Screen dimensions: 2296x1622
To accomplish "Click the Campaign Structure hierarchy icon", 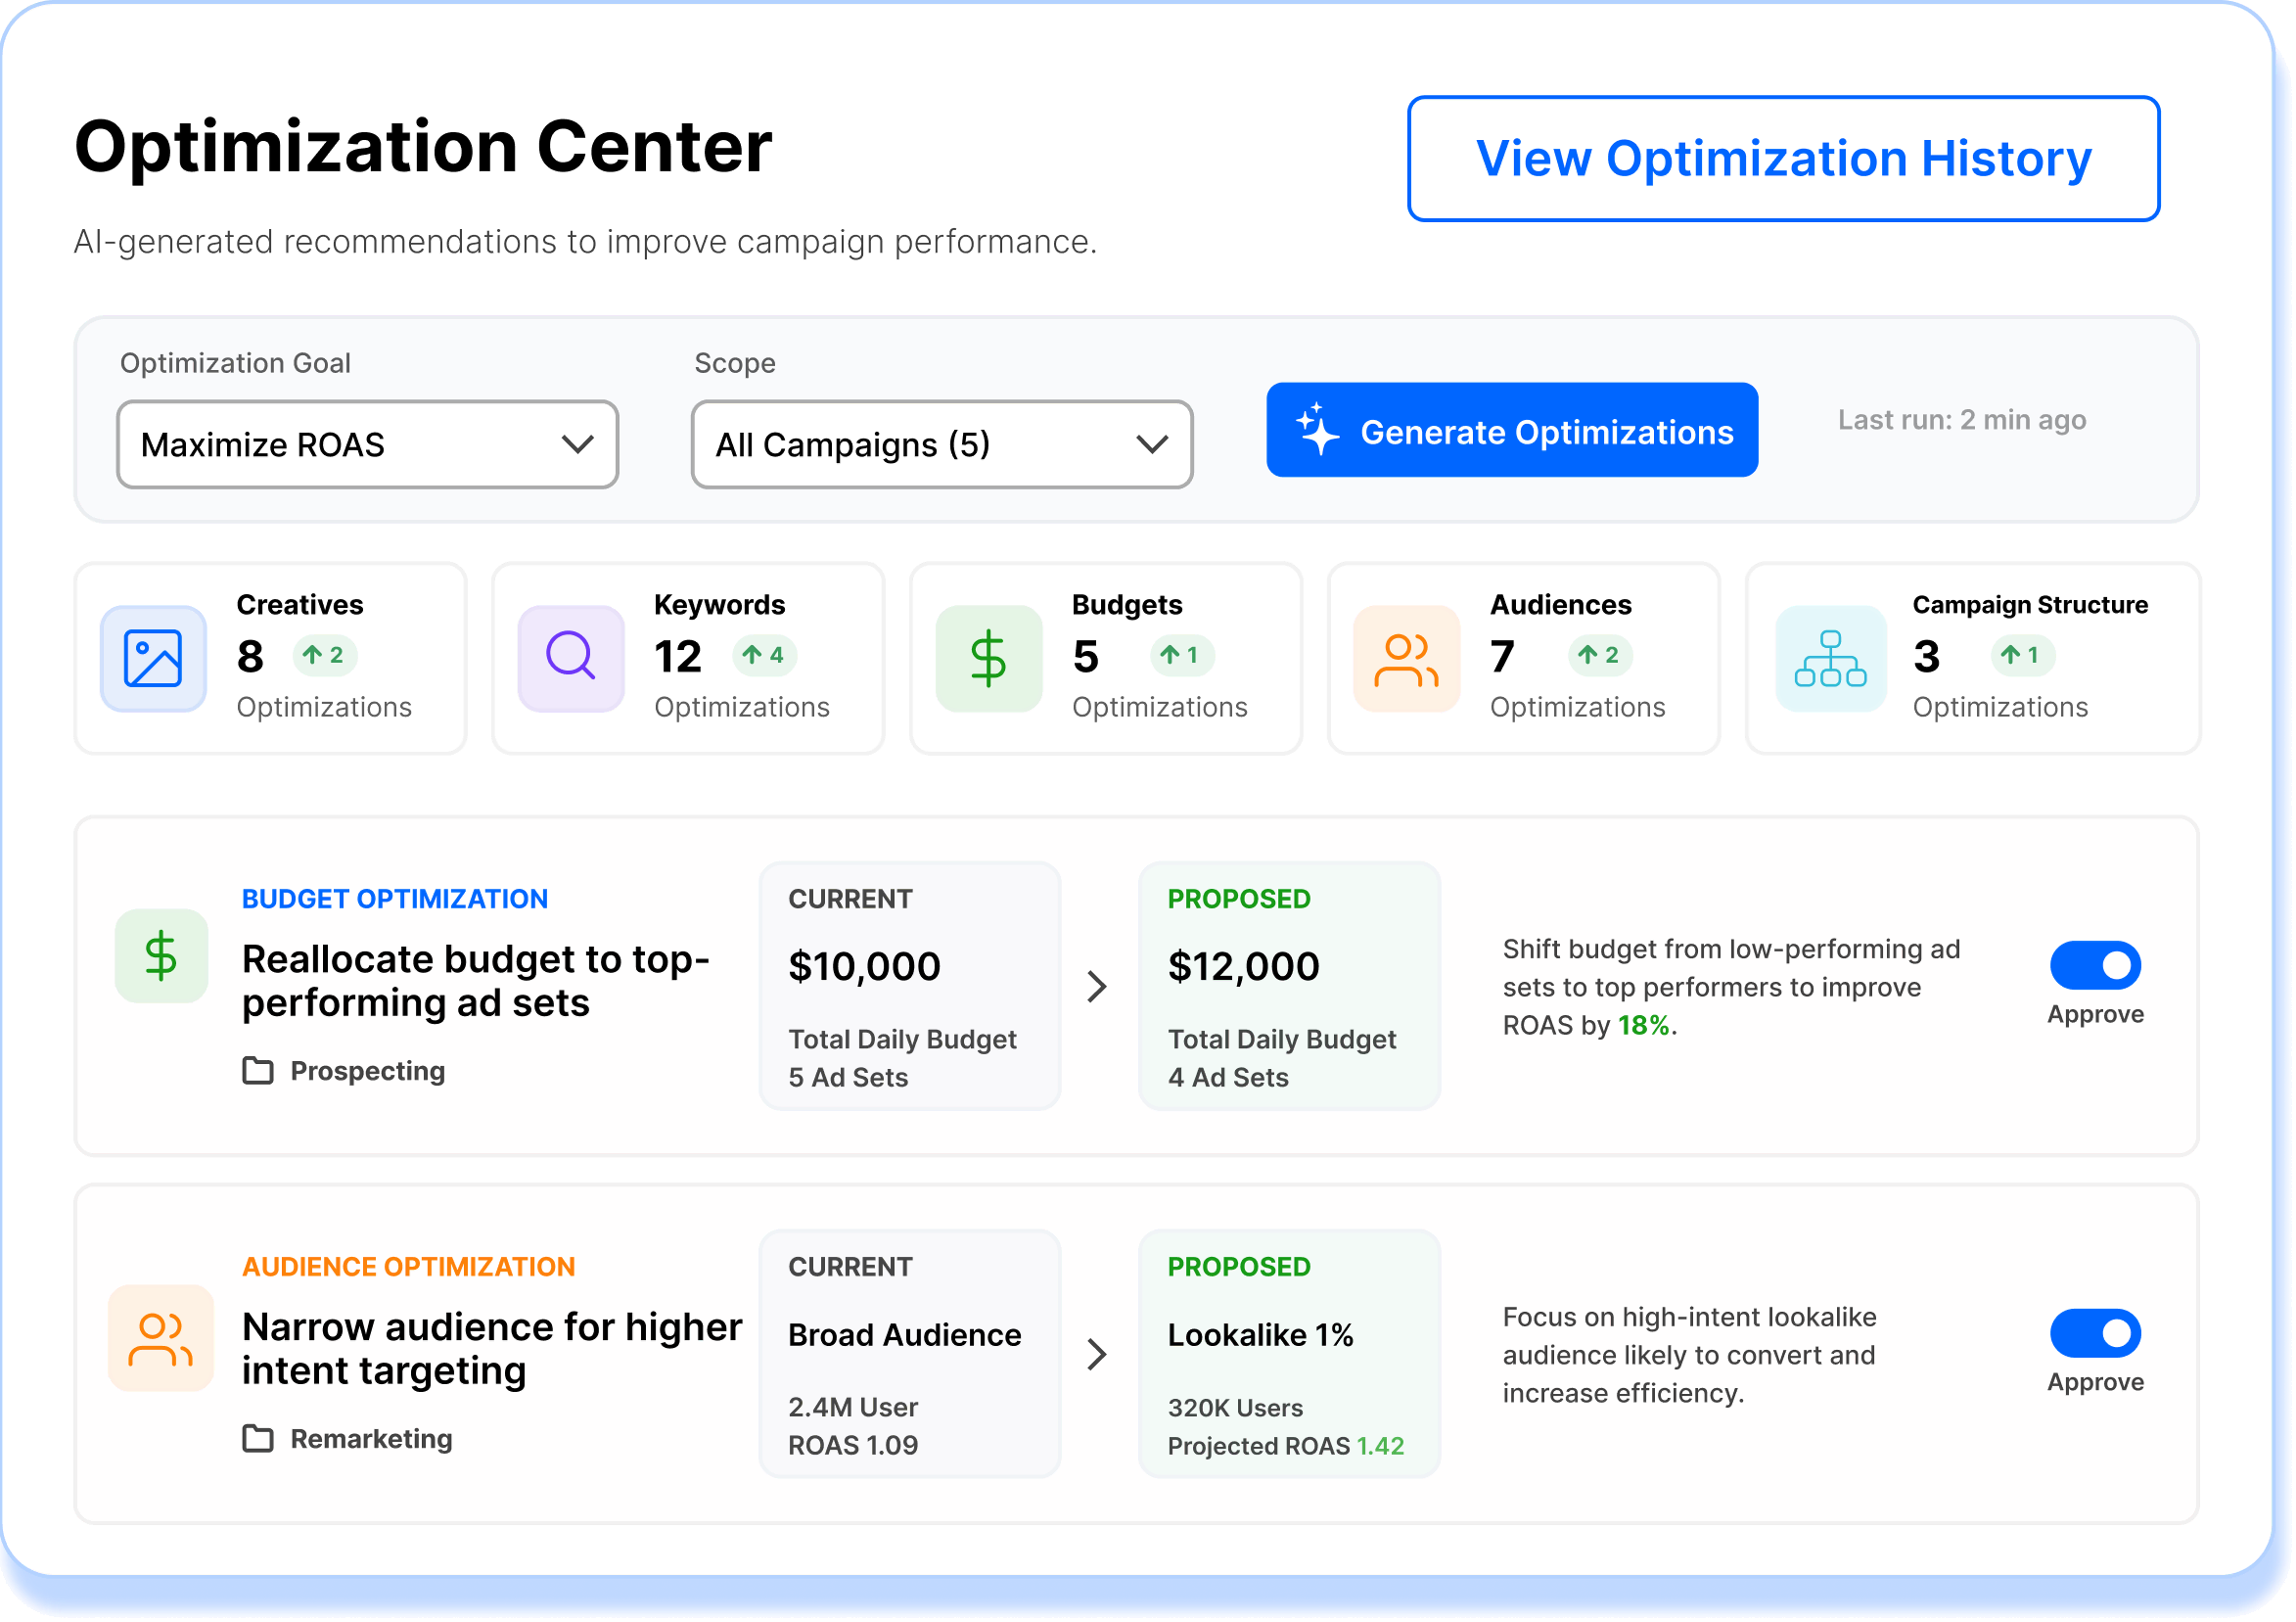I will pyautogui.click(x=1830, y=659).
